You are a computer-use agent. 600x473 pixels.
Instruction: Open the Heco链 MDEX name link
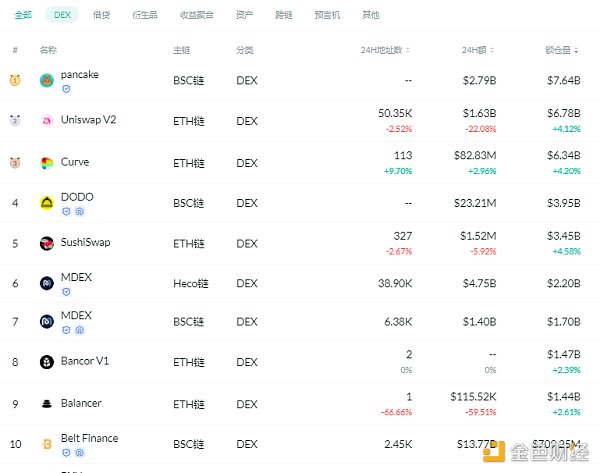75,277
